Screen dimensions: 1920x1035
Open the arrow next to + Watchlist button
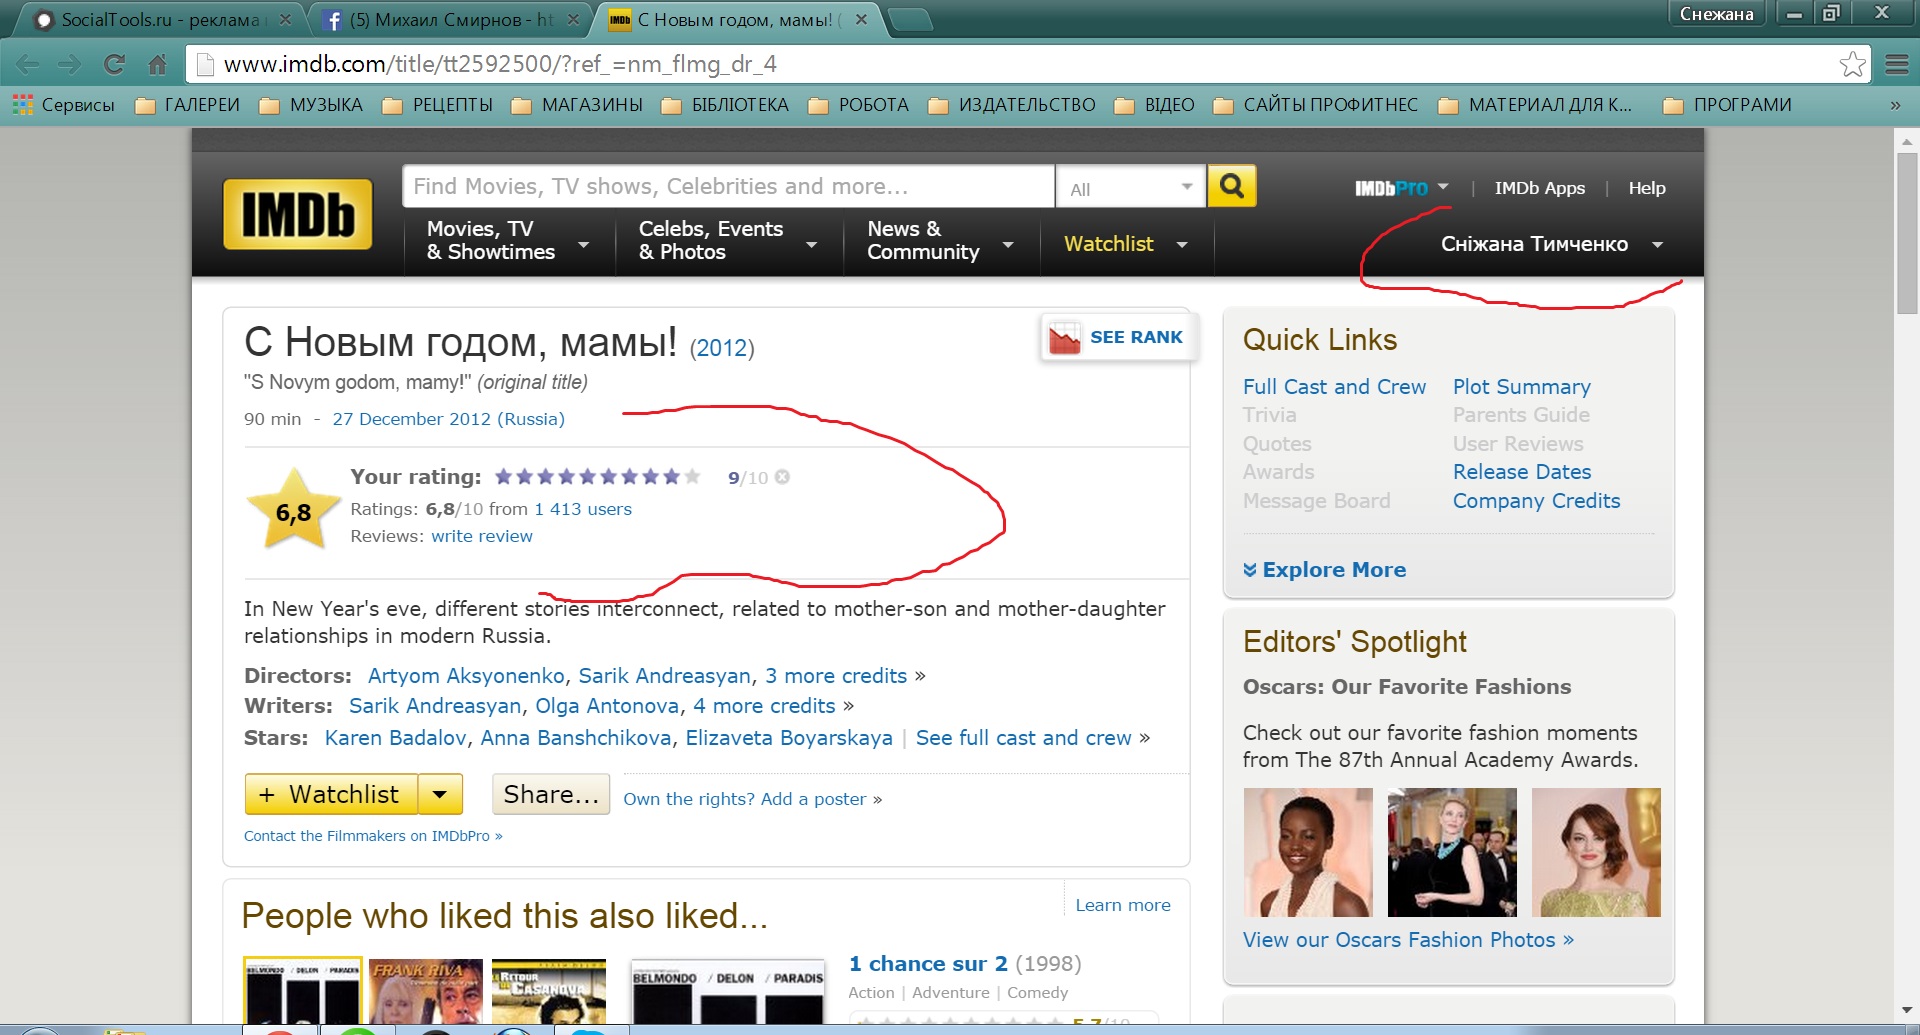[x=440, y=795]
